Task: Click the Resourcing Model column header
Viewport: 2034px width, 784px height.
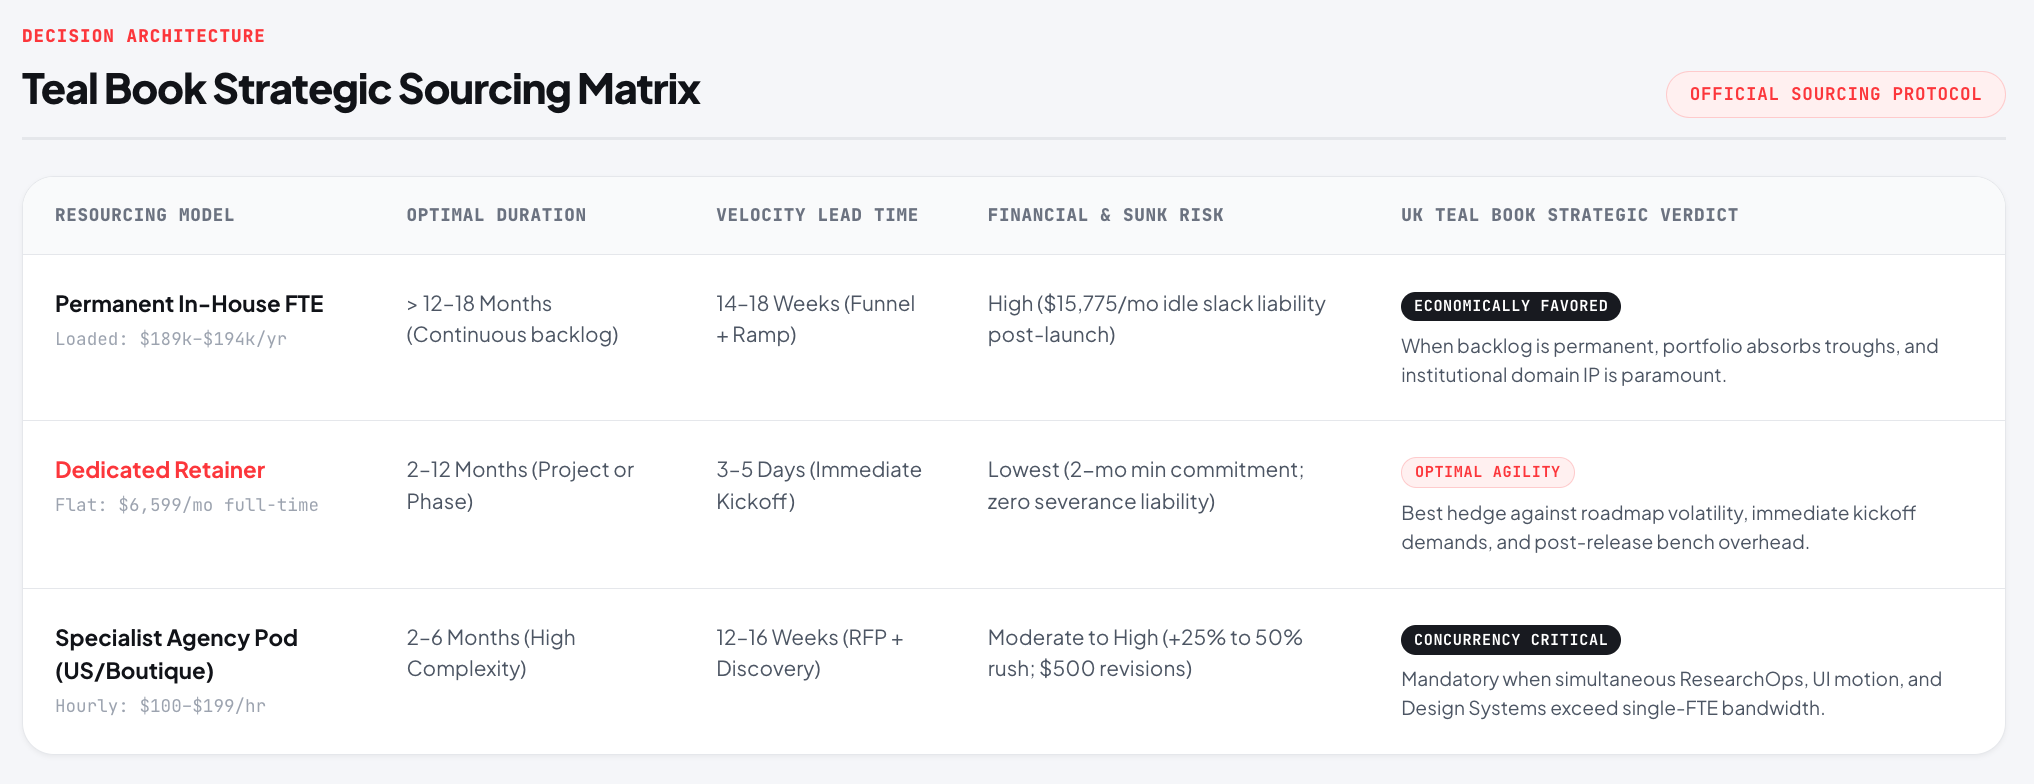Action: coord(144,215)
